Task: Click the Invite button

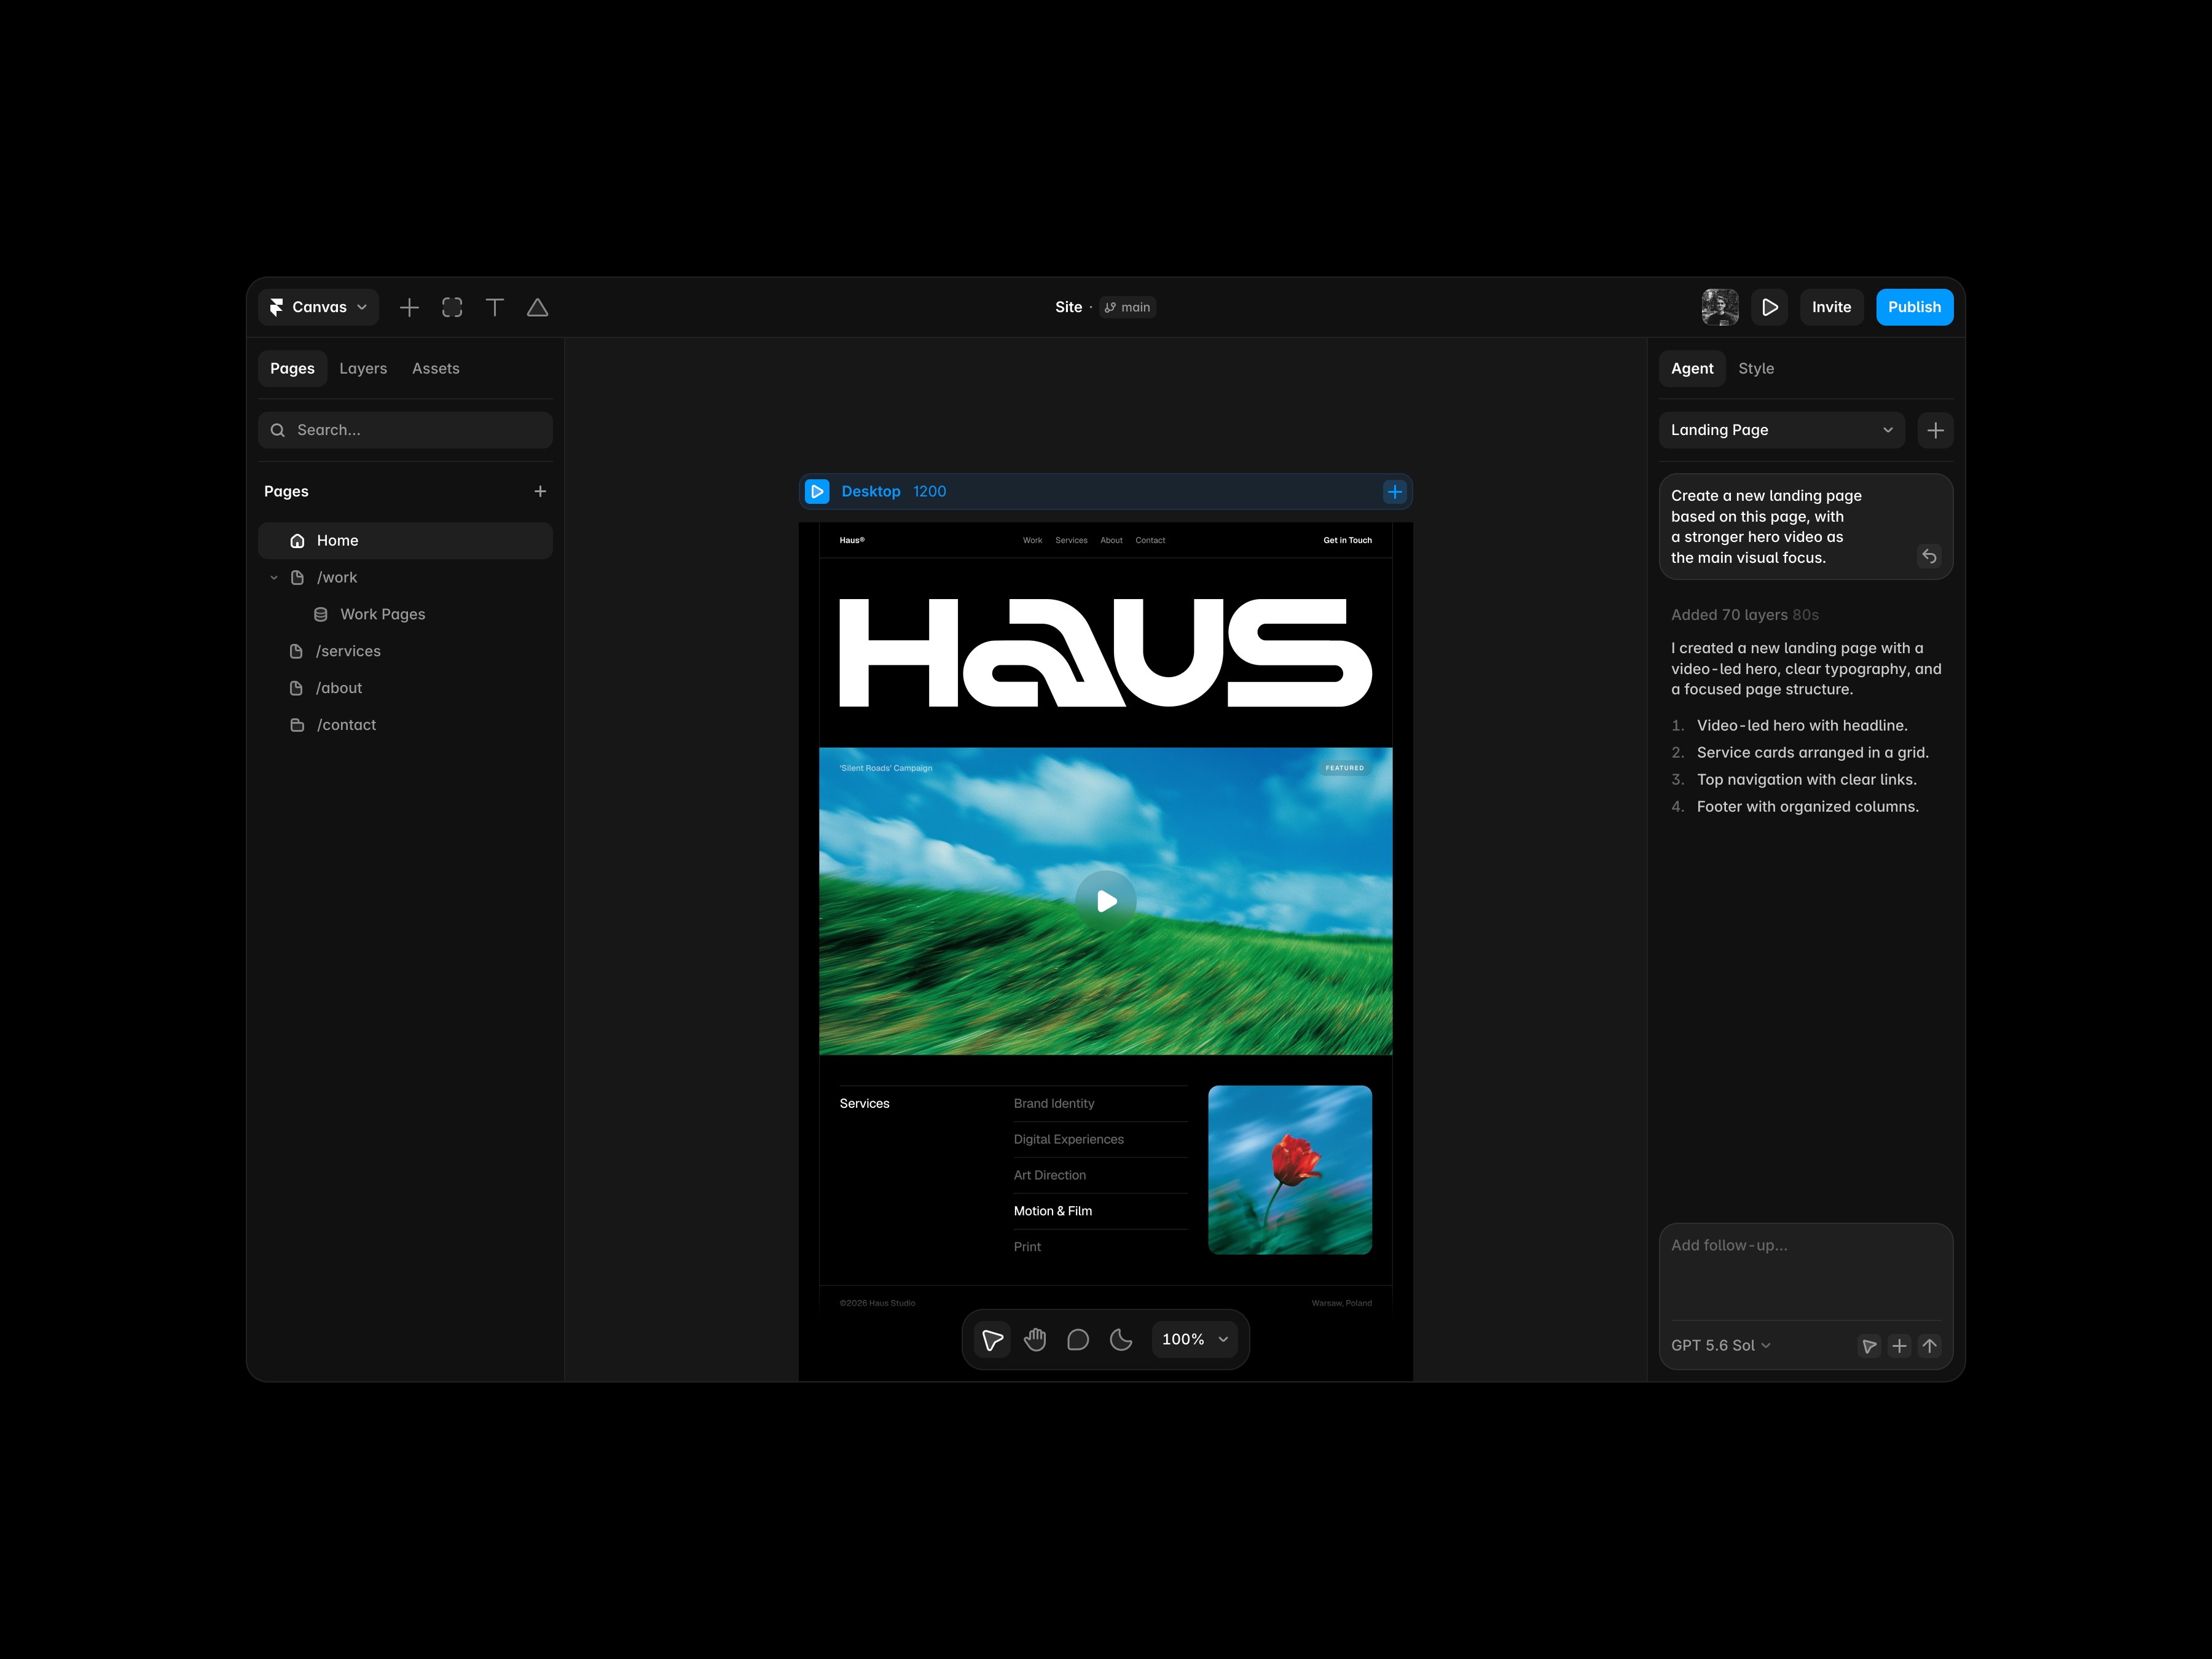Action: 1831,307
